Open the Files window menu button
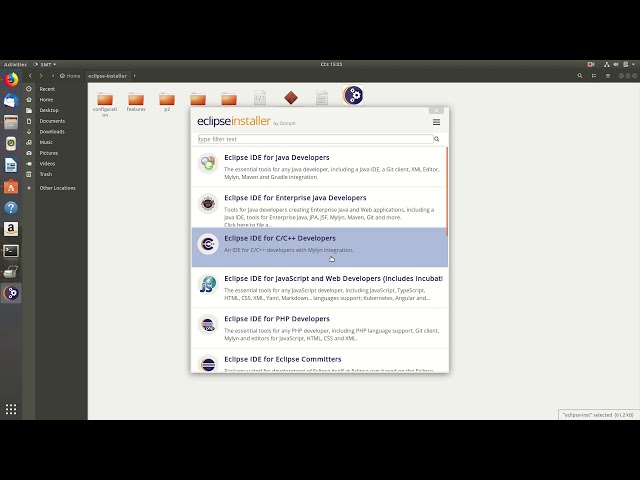 coord(608,76)
